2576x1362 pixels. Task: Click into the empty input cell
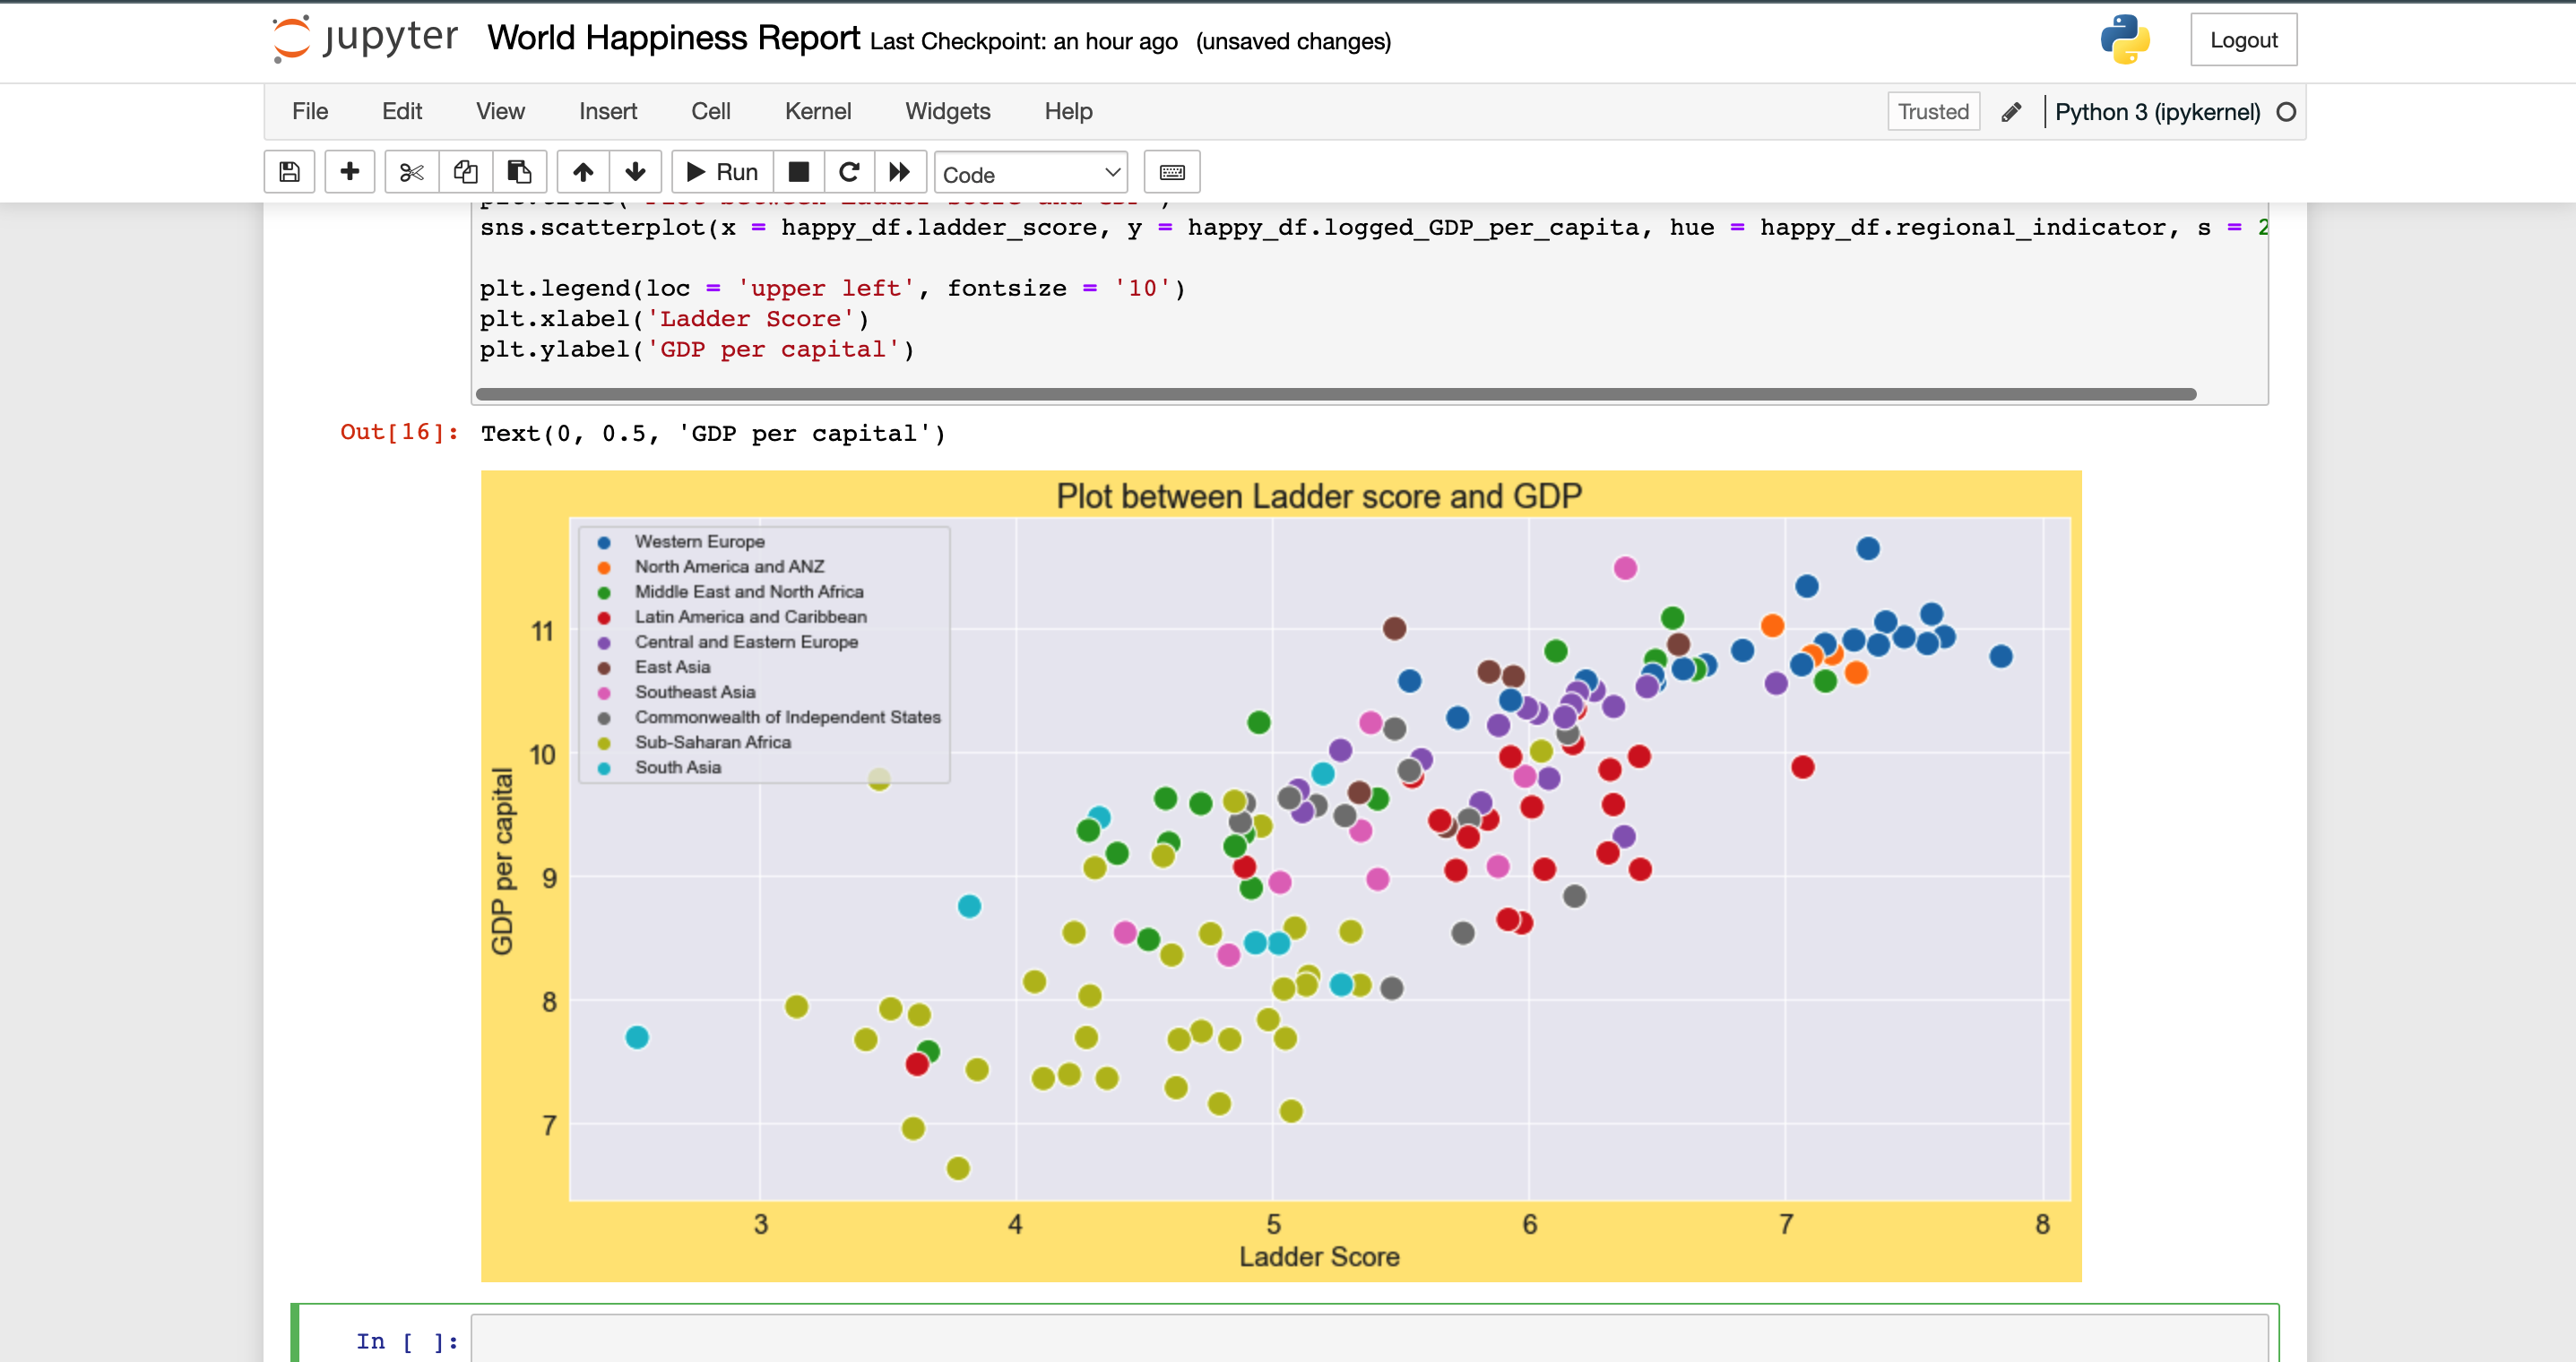[1369, 1340]
